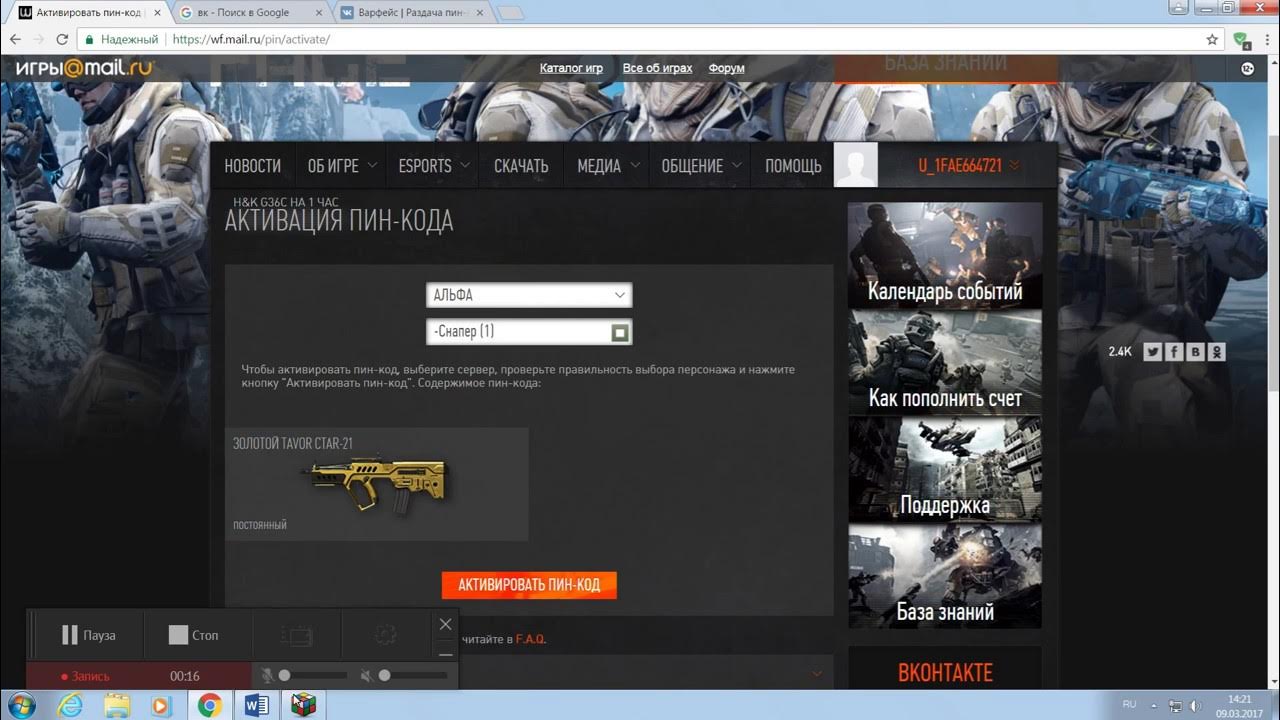Focus the Chrome address bar URL
This screenshot has width=1280, height=720.
[251, 40]
